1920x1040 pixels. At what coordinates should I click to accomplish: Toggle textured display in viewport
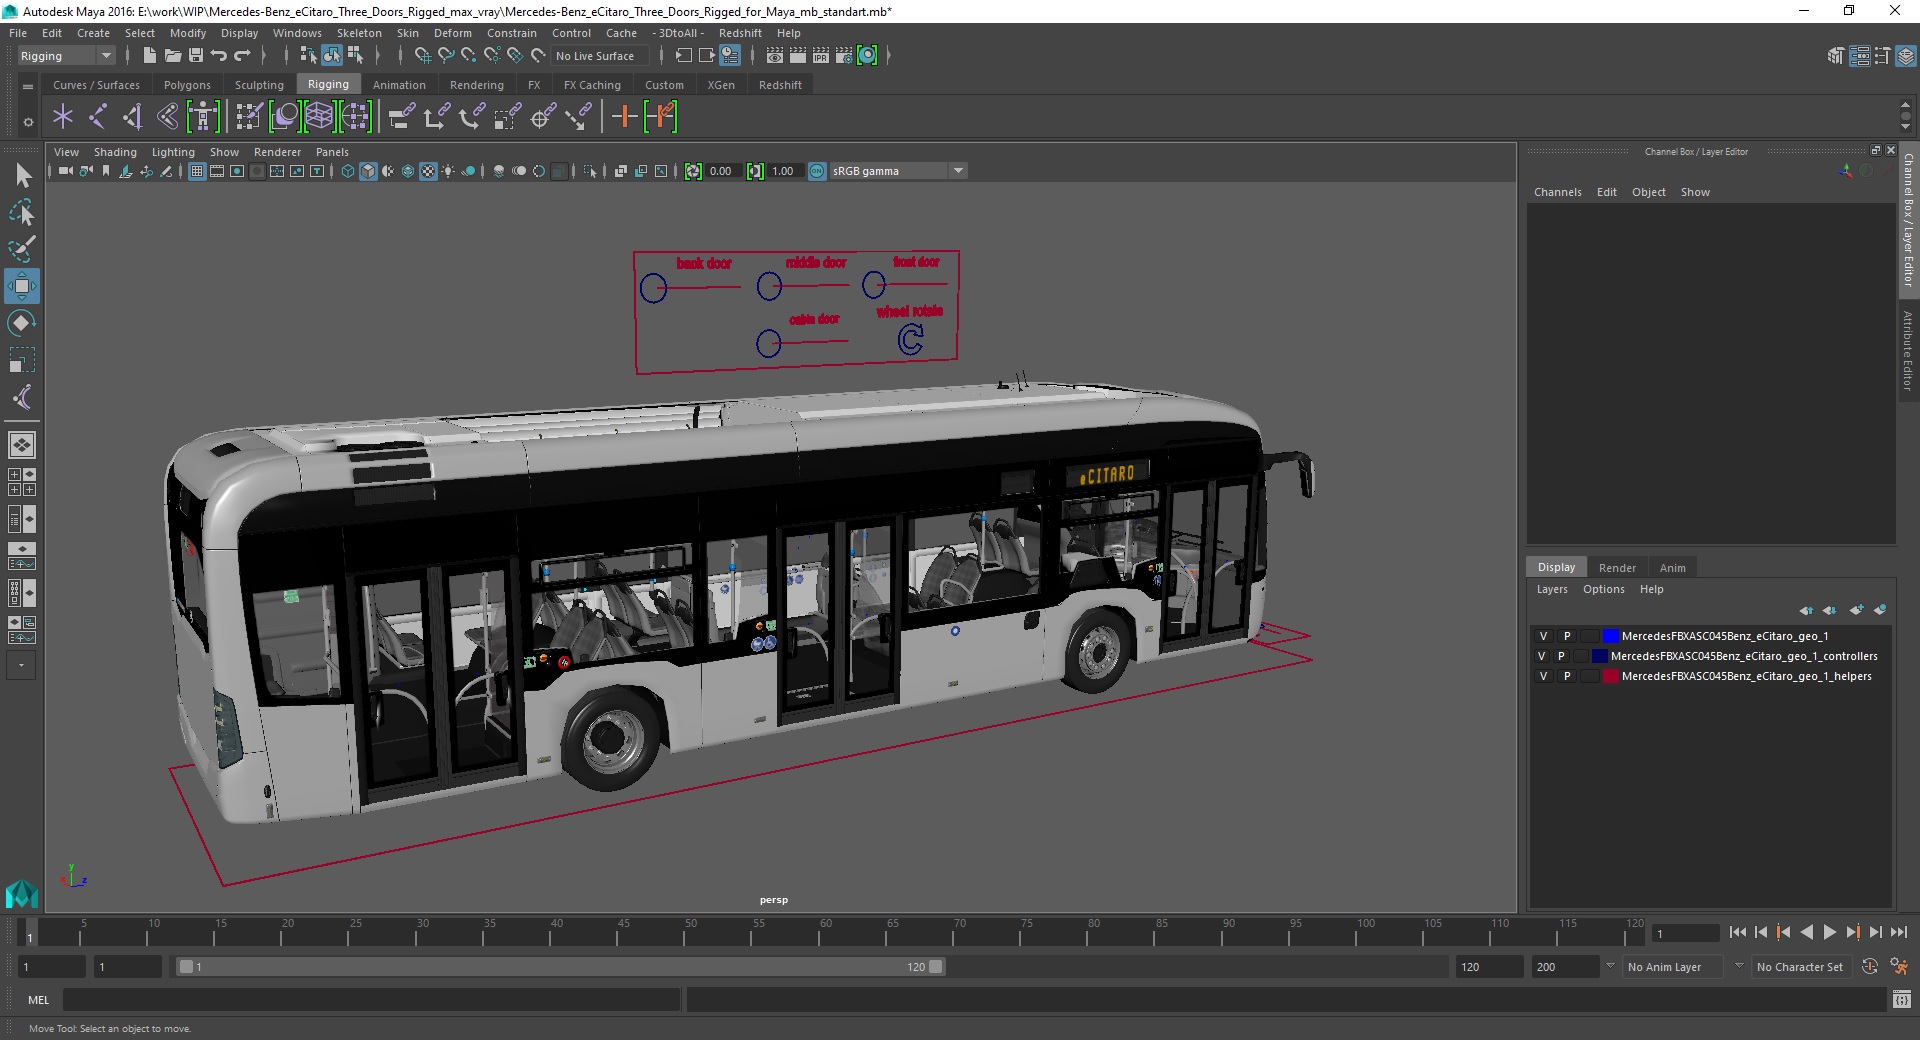coord(428,171)
